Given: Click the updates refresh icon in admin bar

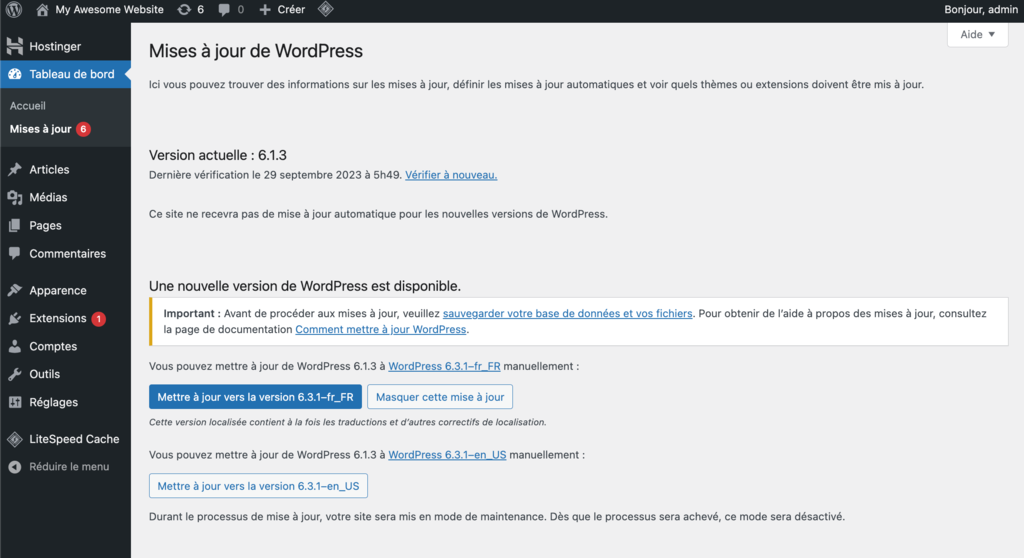Looking at the screenshot, I should 184,9.
